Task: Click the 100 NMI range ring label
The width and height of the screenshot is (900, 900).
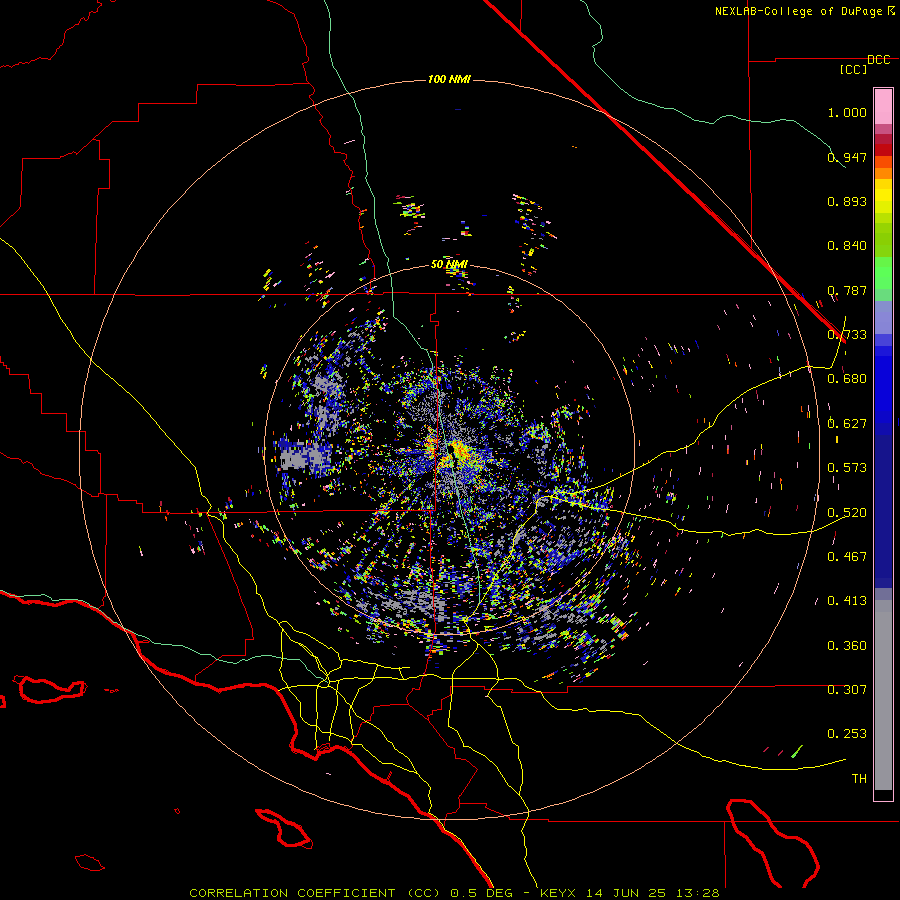Action: (449, 79)
